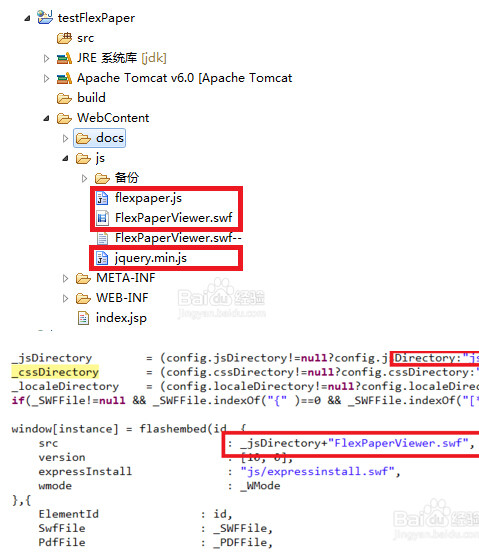Click the FlexPaperViewer.swf file icon
Image resolution: width=479 pixels, height=555 pixels.
pyautogui.click(x=102, y=218)
